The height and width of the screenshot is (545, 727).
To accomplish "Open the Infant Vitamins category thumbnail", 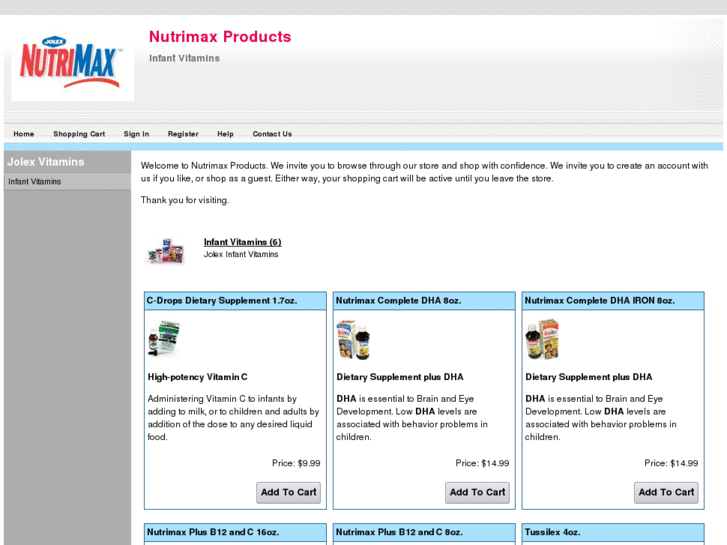I will pyautogui.click(x=166, y=250).
